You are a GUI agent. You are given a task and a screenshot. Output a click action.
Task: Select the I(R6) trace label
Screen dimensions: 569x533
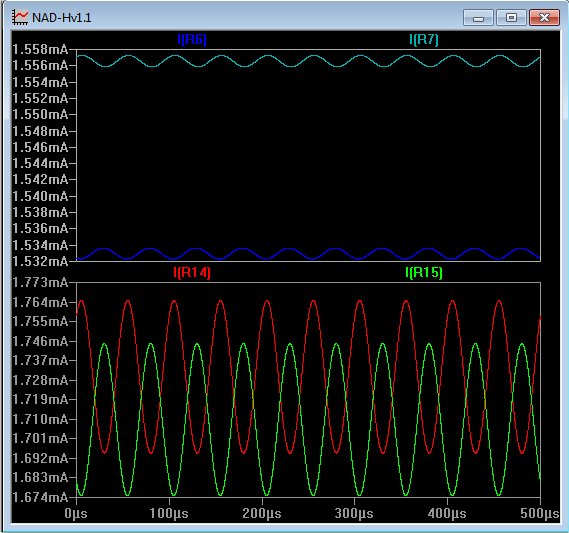pos(192,39)
